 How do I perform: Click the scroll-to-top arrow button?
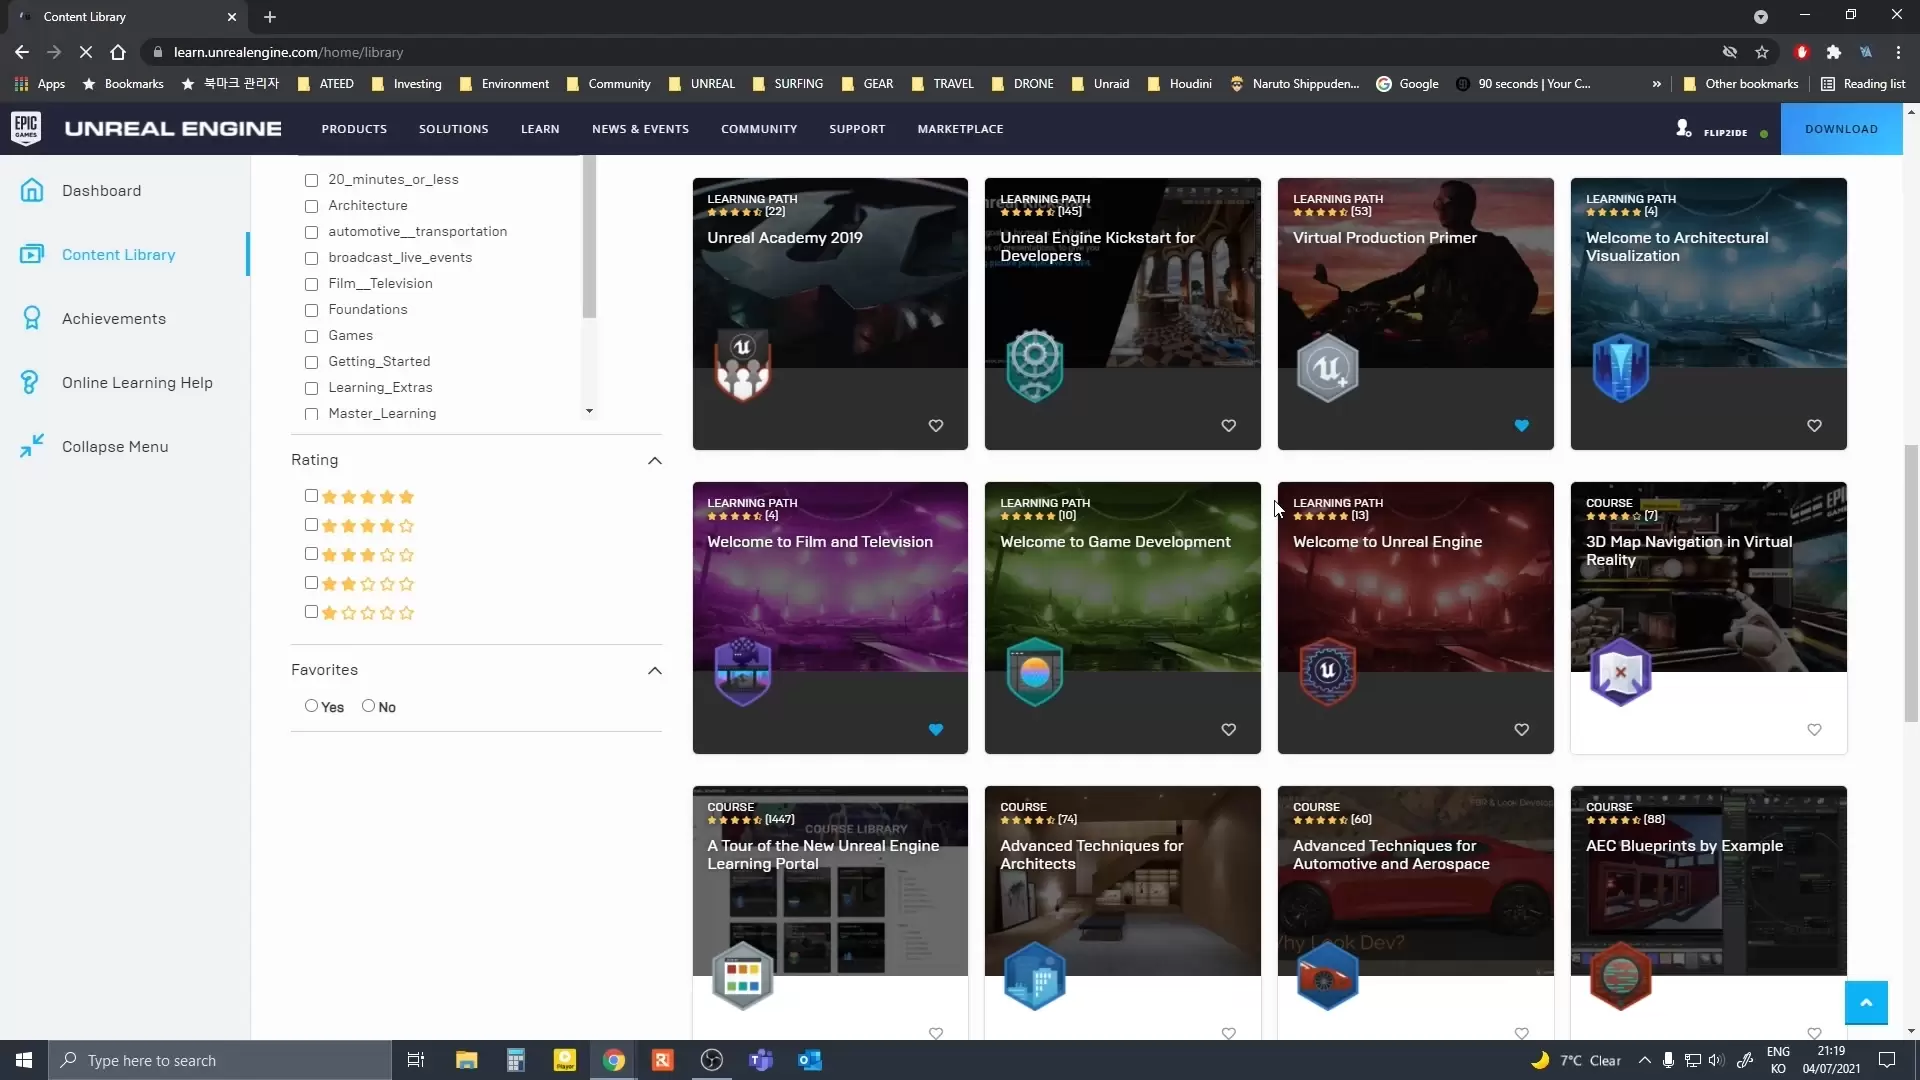(1865, 1002)
